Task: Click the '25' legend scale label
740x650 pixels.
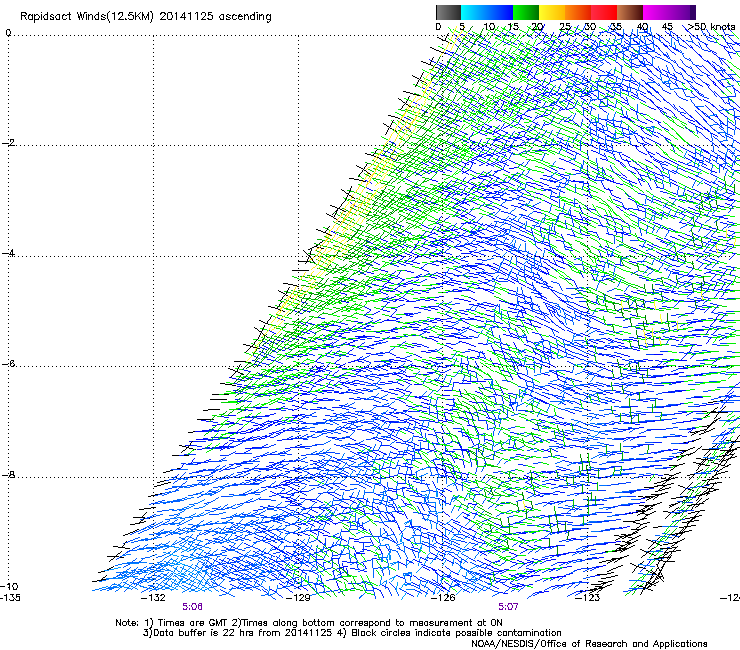Action: [565, 26]
